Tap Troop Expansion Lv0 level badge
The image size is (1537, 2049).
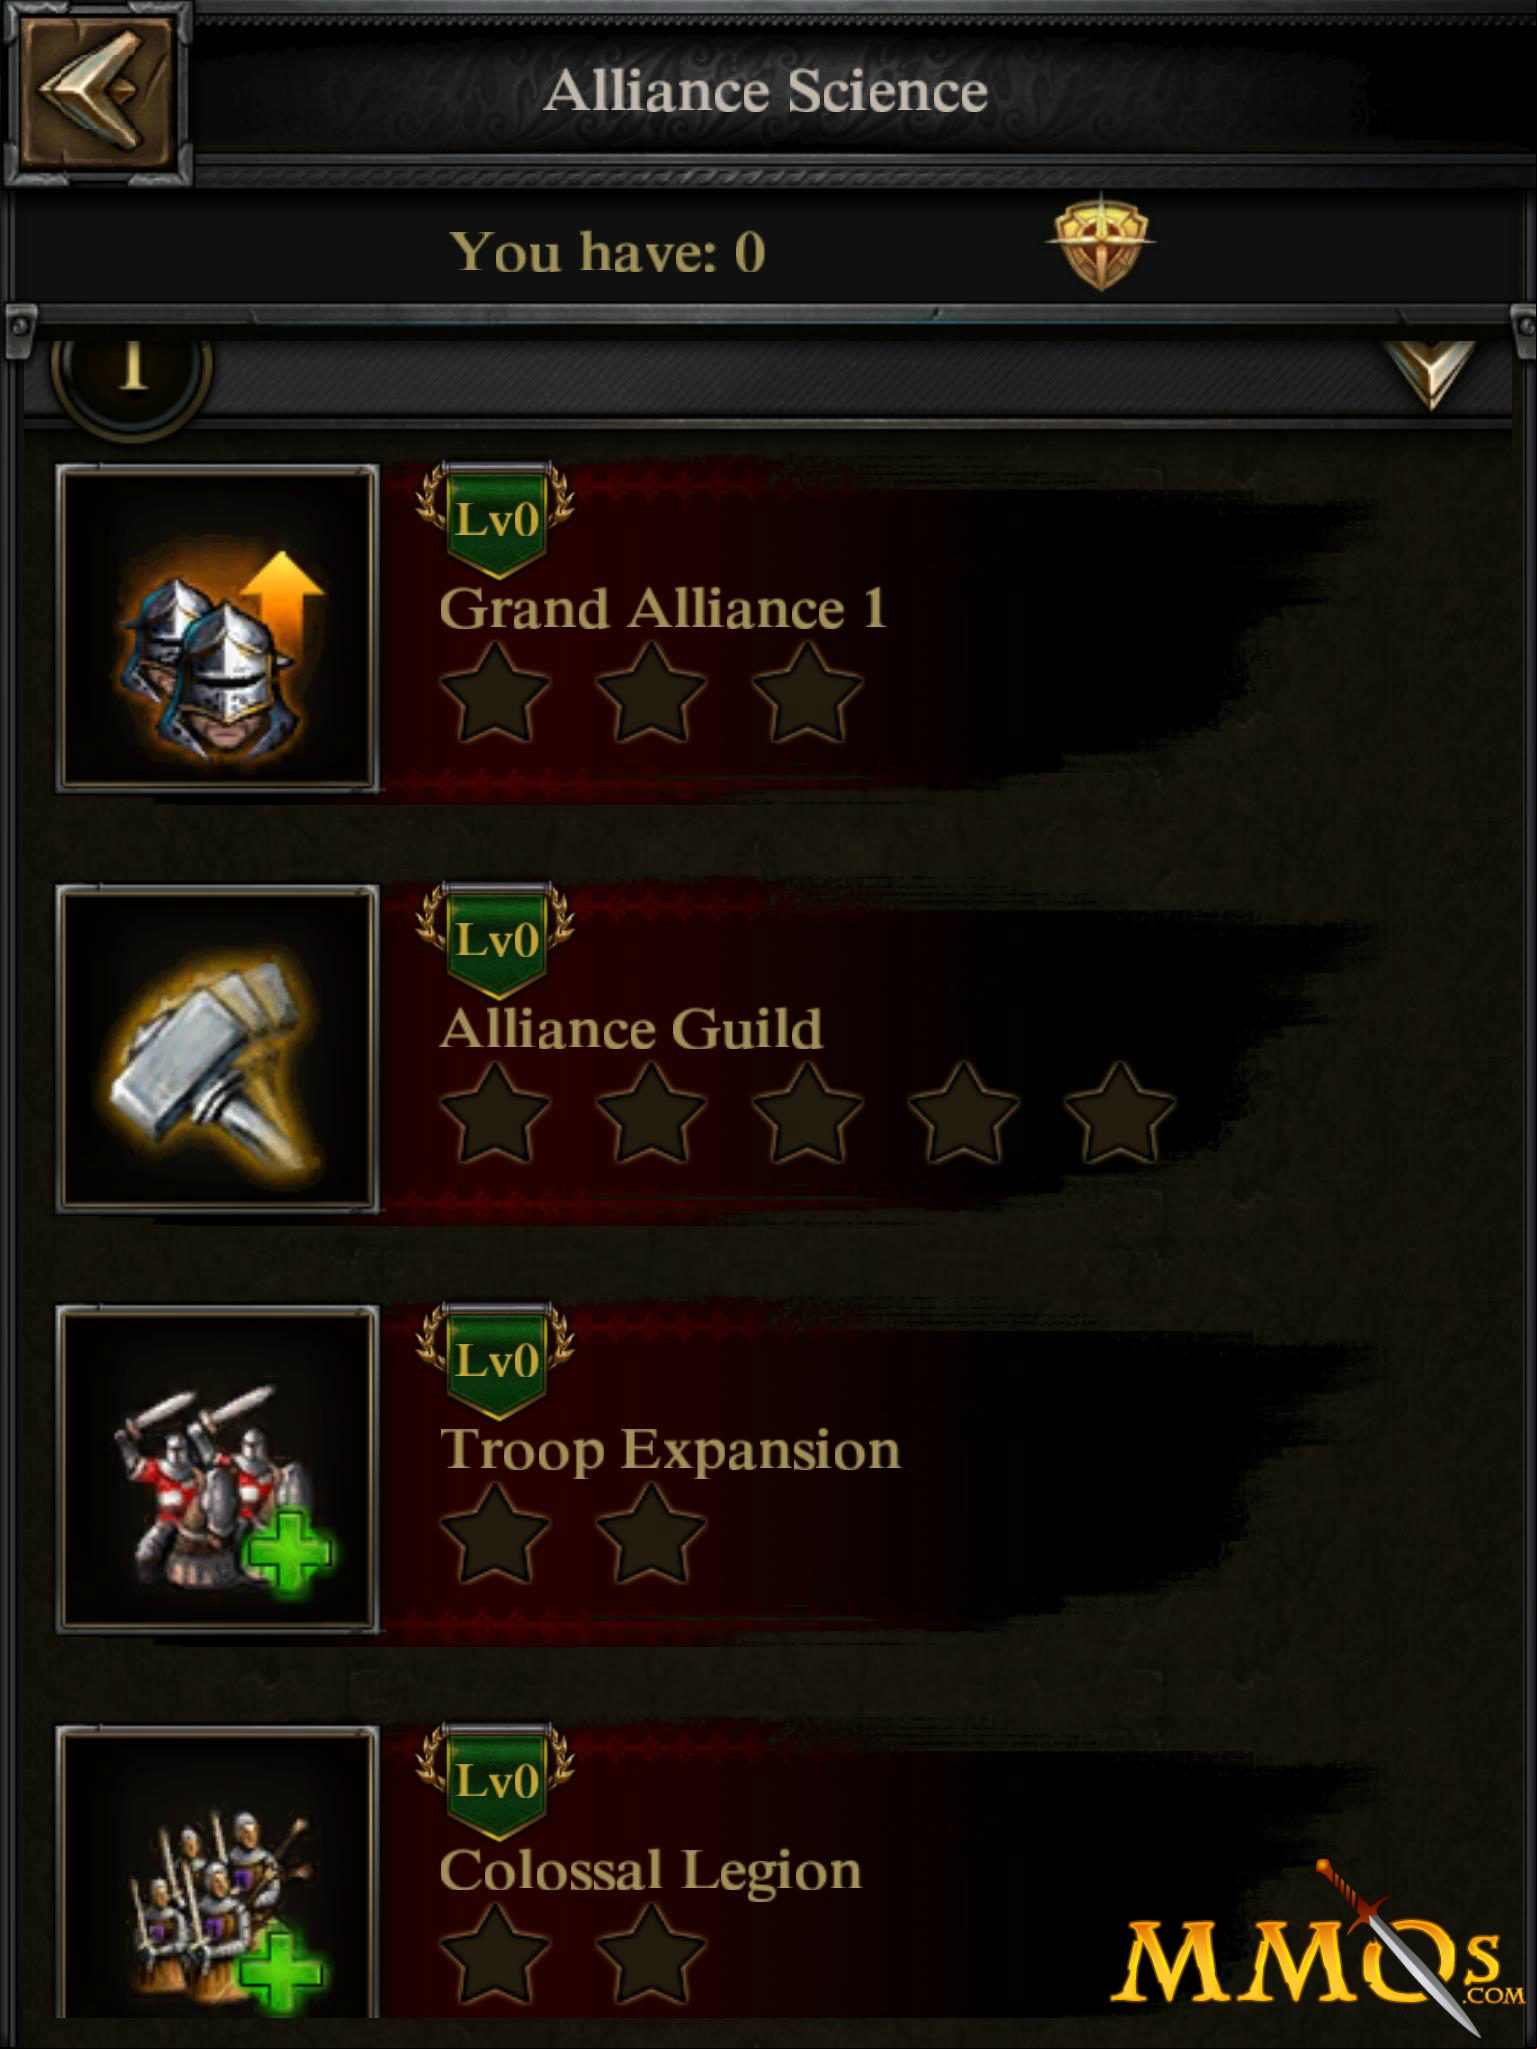click(x=496, y=1360)
